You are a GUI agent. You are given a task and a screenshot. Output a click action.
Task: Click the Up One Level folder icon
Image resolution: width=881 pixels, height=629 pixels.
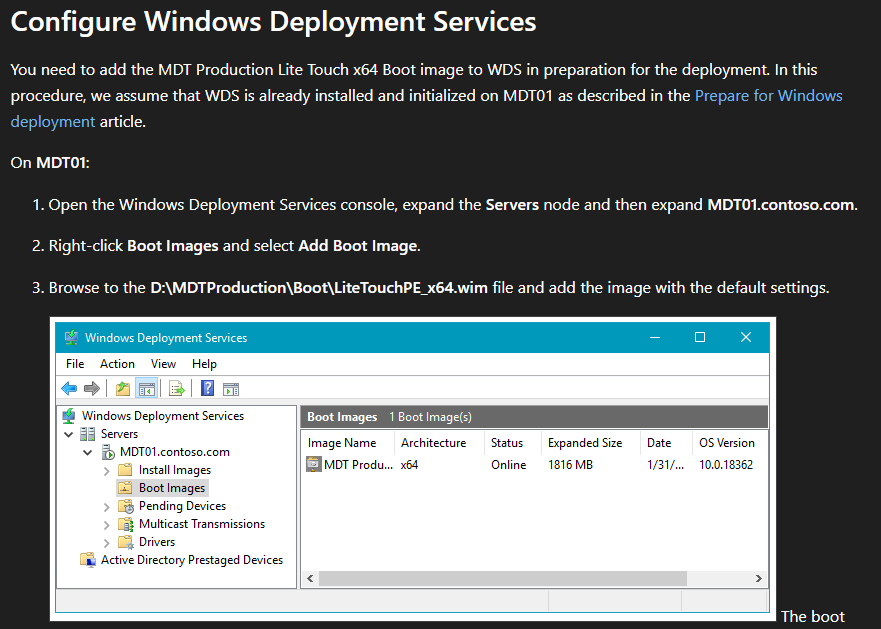122,389
